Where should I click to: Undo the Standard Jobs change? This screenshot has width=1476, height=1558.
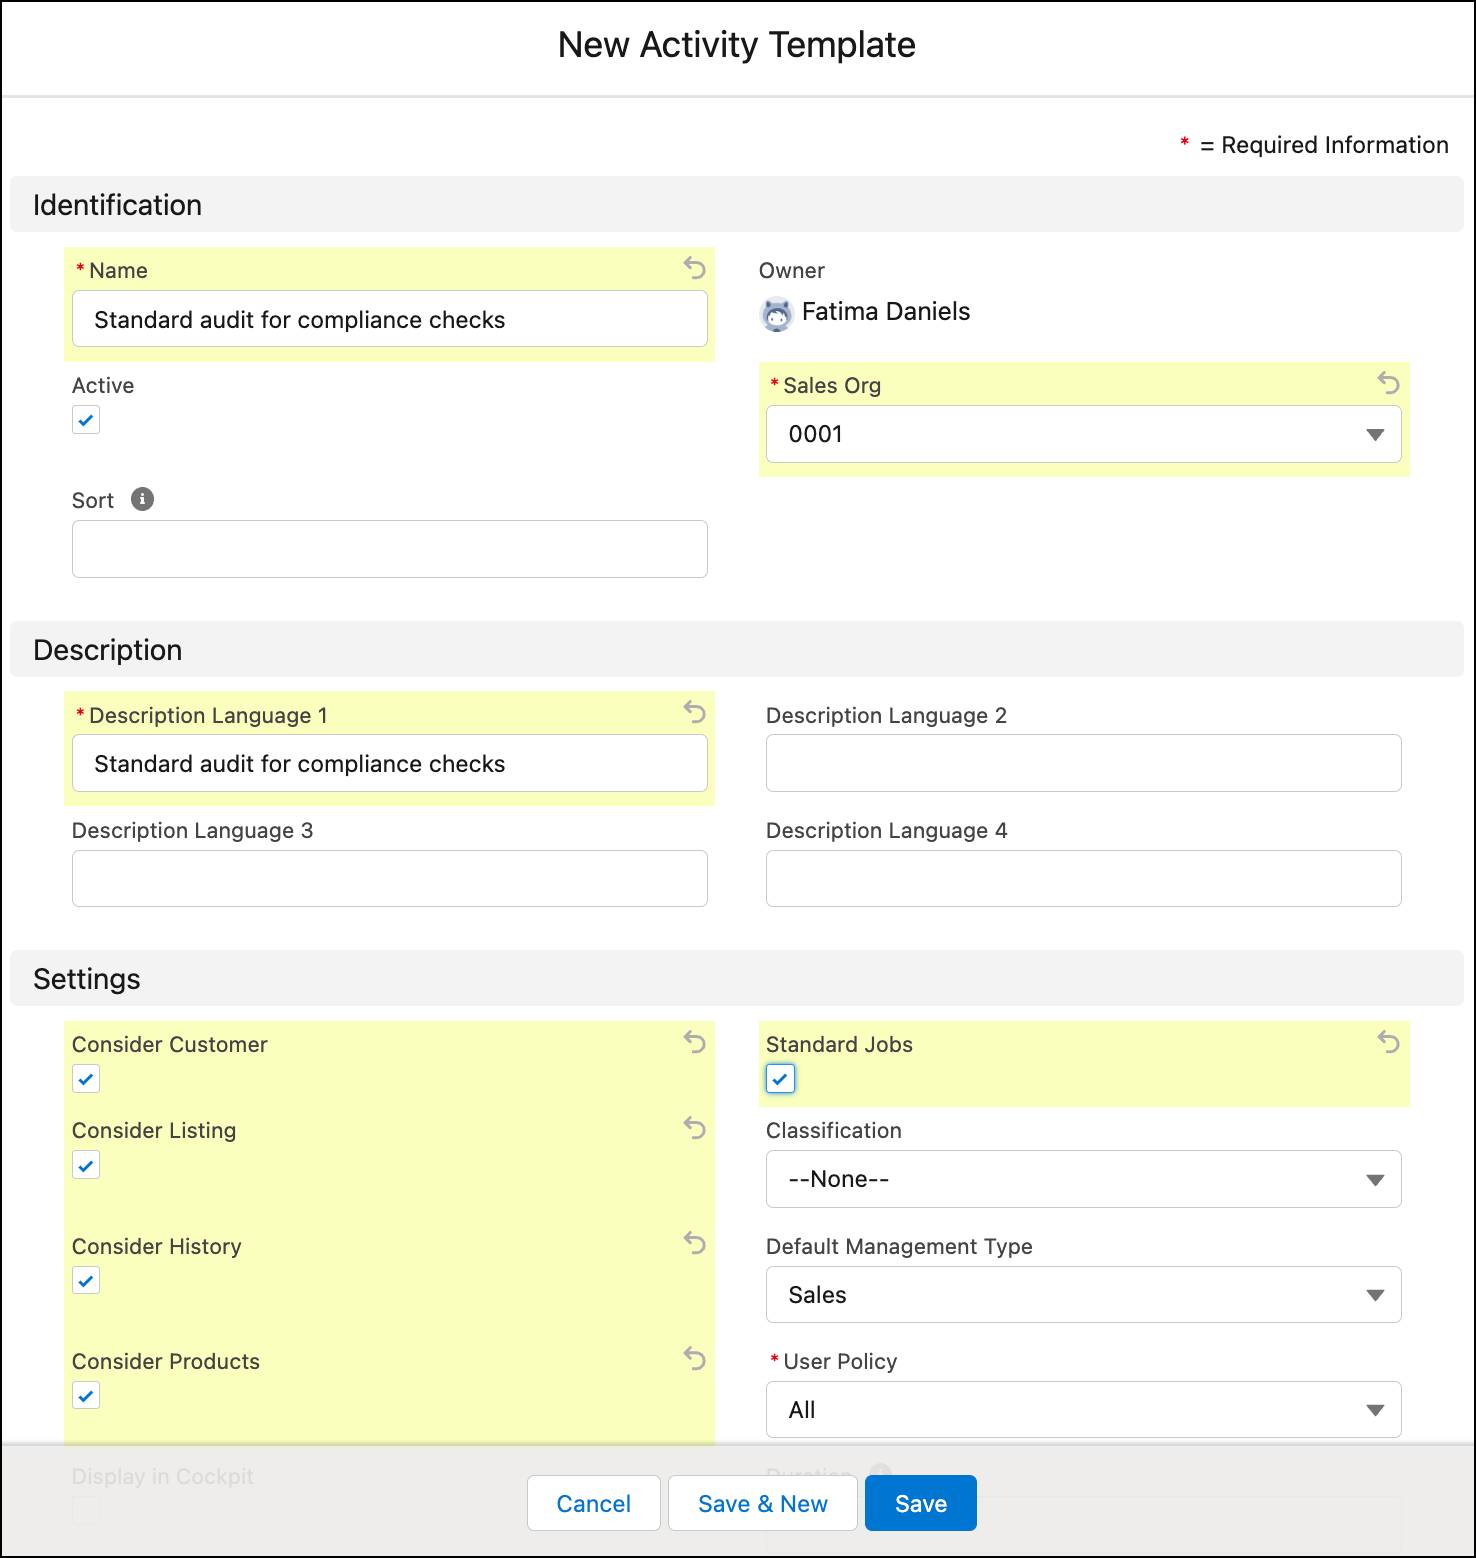[1388, 1043]
